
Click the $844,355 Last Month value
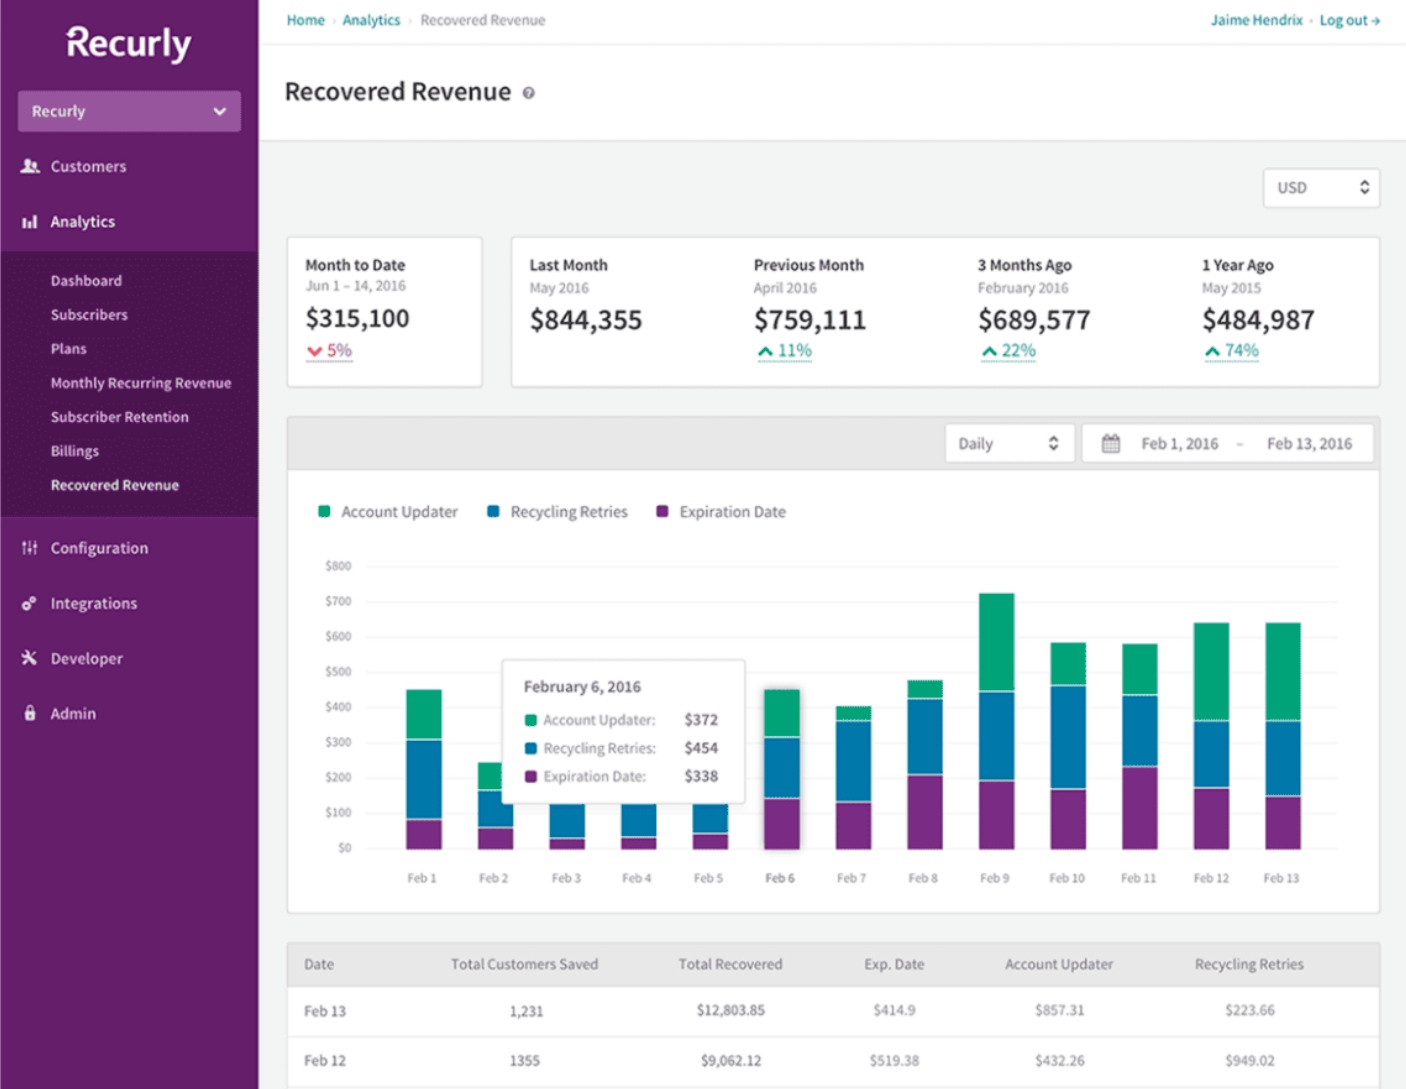(586, 320)
